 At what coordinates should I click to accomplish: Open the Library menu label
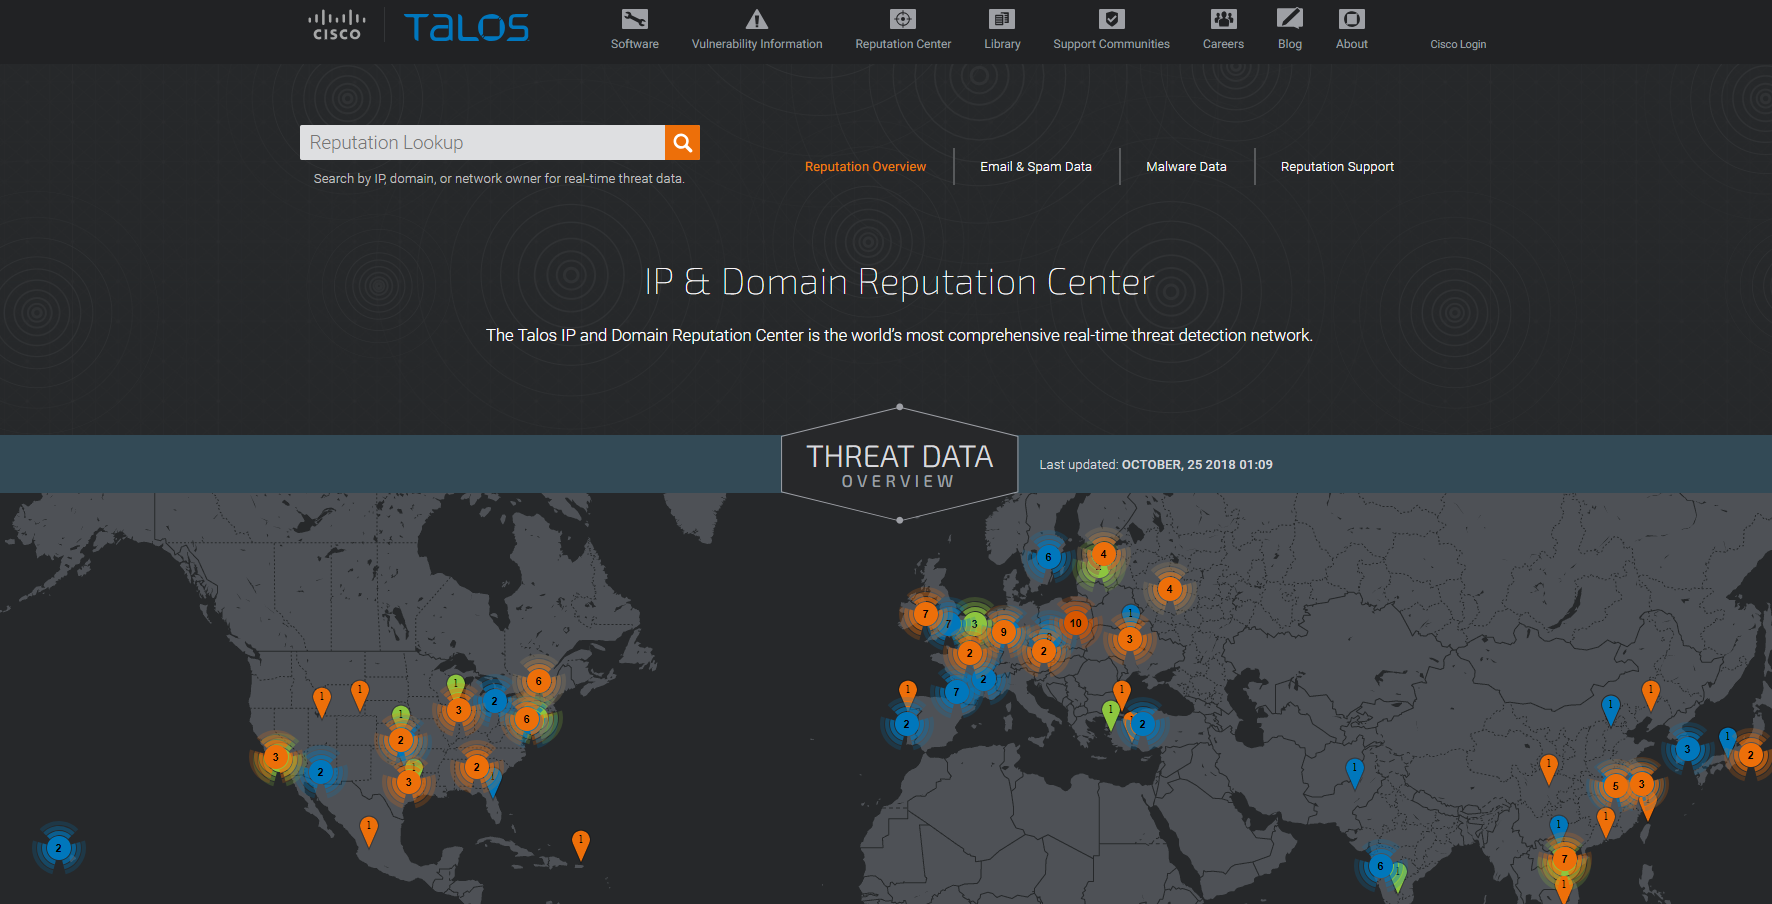tap(1002, 44)
